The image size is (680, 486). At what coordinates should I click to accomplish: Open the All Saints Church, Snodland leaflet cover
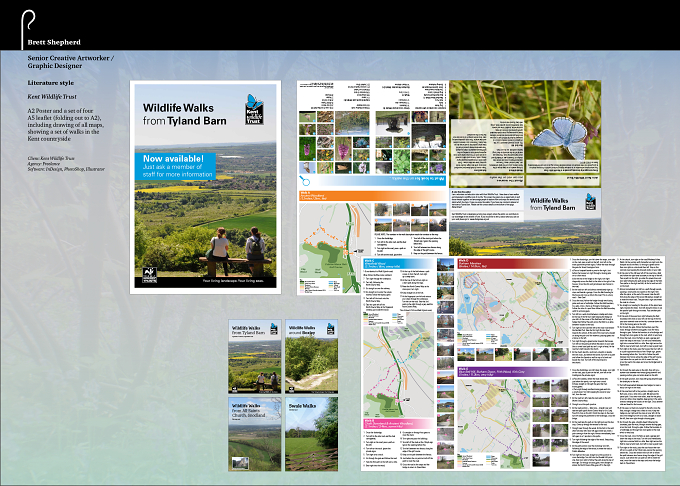coord(255,434)
